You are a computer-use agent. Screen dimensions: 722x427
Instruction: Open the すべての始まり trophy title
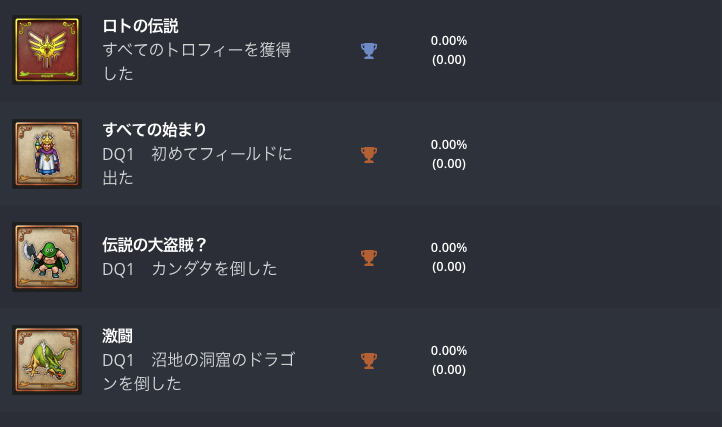(x=154, y=129)
